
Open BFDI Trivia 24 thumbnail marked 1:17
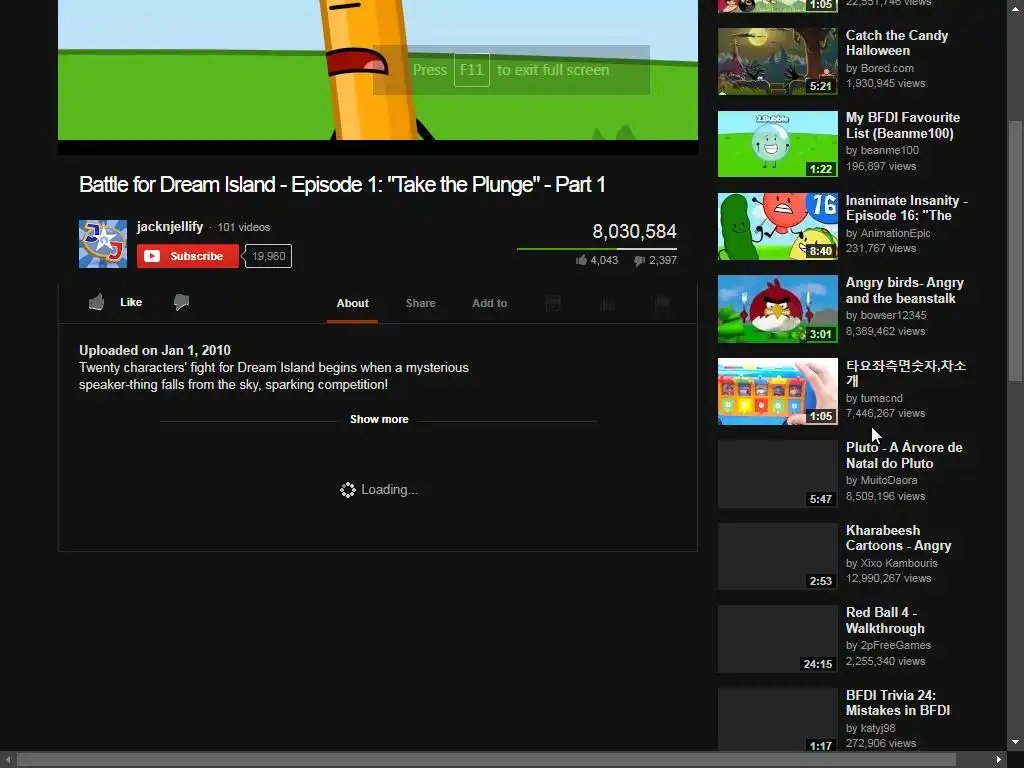pos(778,720)
